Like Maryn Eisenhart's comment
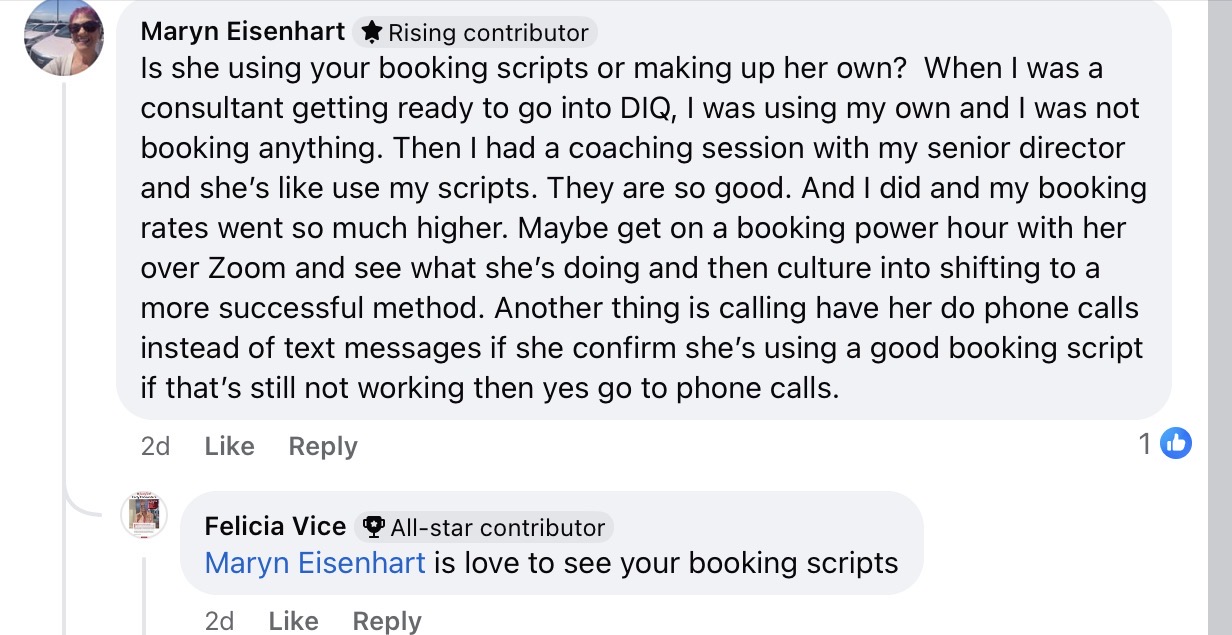Viewport: 1232px width, 635px height. tap(229, 446)
